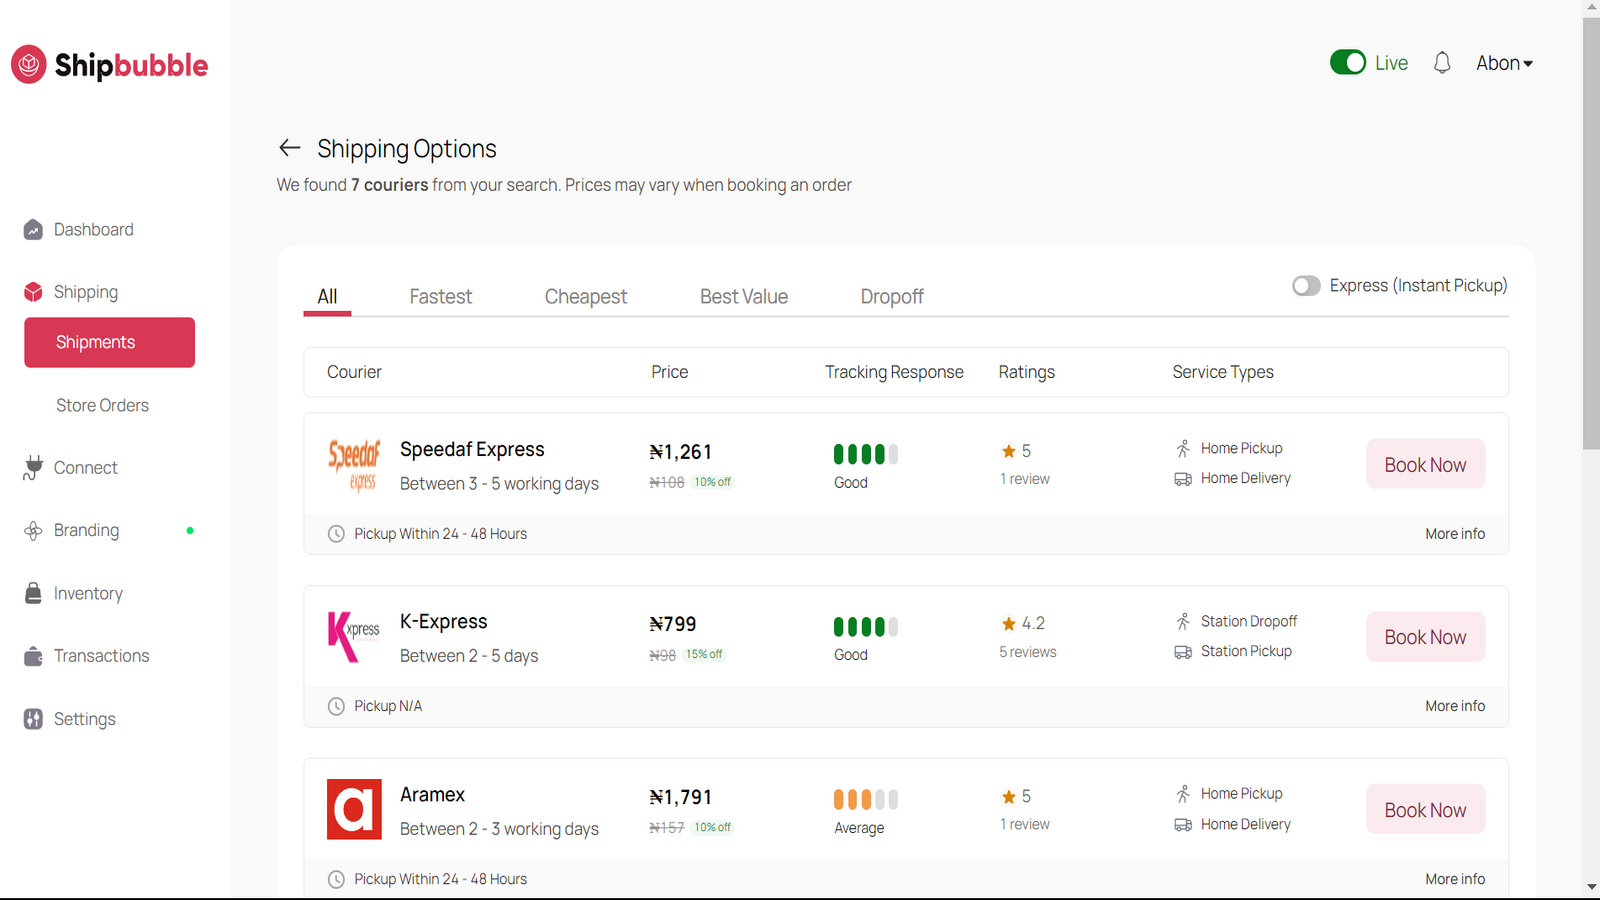The height and width of the screenshot is (900, 1600).
Task: Expand More info for Speedaf Express
Action: point(1454,534)
